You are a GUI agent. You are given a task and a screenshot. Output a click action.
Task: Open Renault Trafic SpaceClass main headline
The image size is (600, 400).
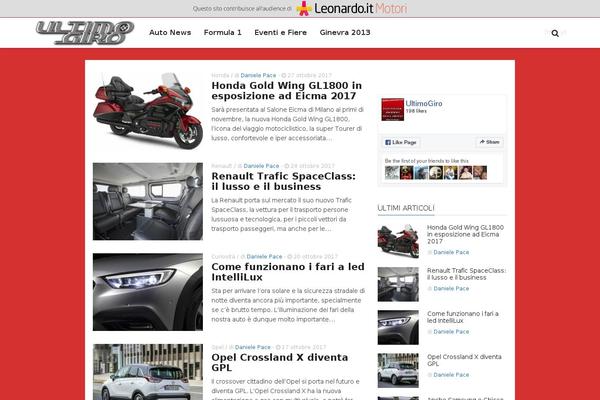click(283, 181)
